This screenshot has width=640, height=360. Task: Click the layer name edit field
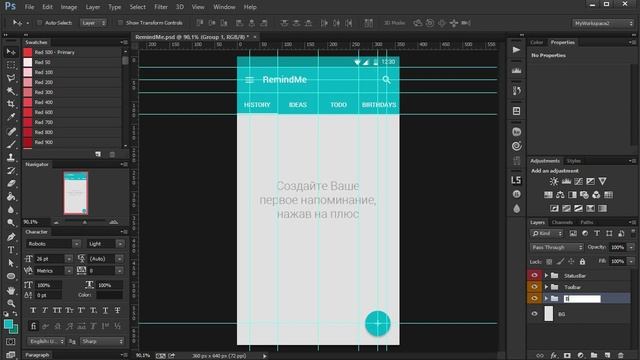(x=582, y=299)
